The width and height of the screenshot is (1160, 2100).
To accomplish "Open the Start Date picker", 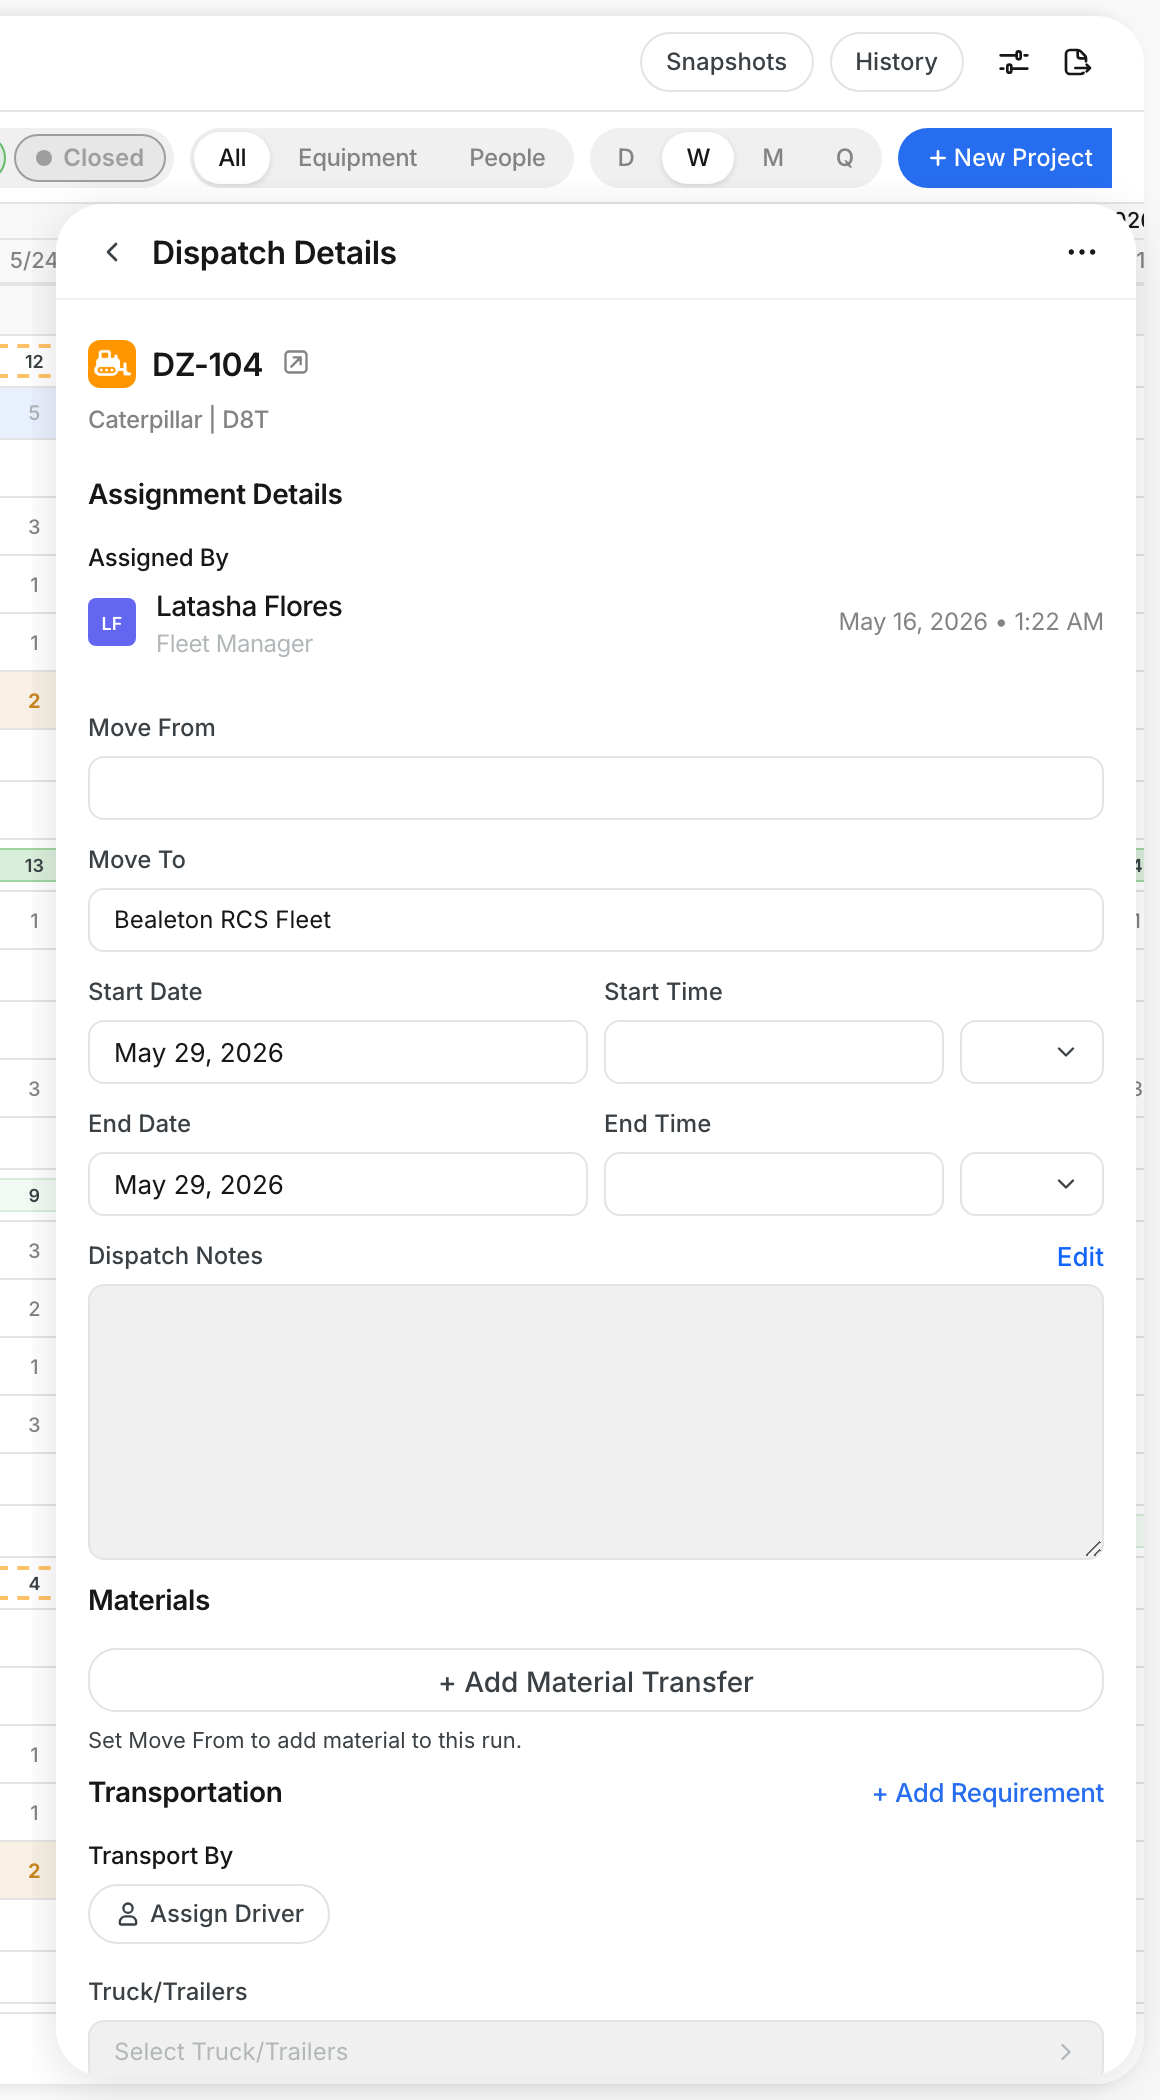I will click(338, 1052).
